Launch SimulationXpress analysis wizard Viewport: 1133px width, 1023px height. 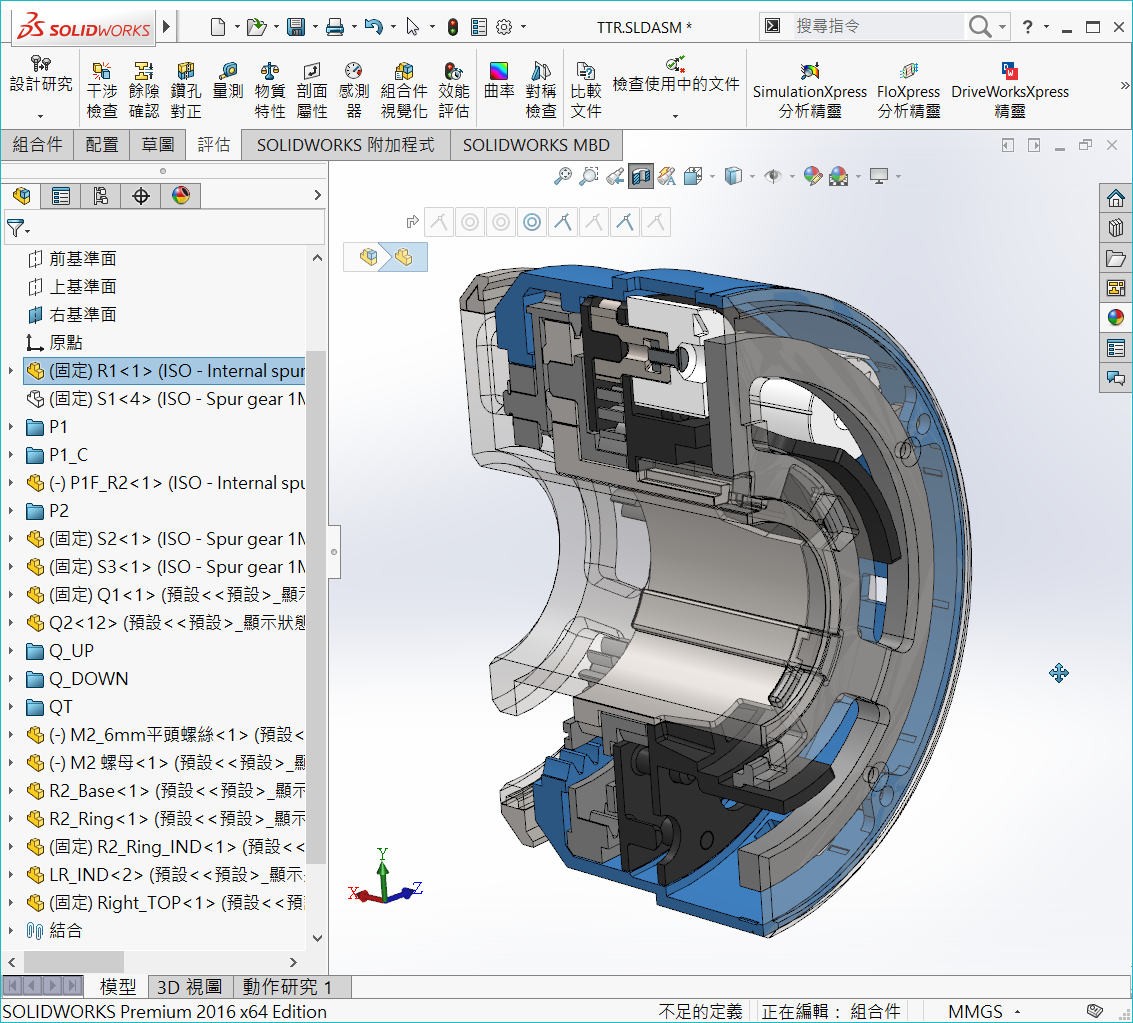point(810,90)
